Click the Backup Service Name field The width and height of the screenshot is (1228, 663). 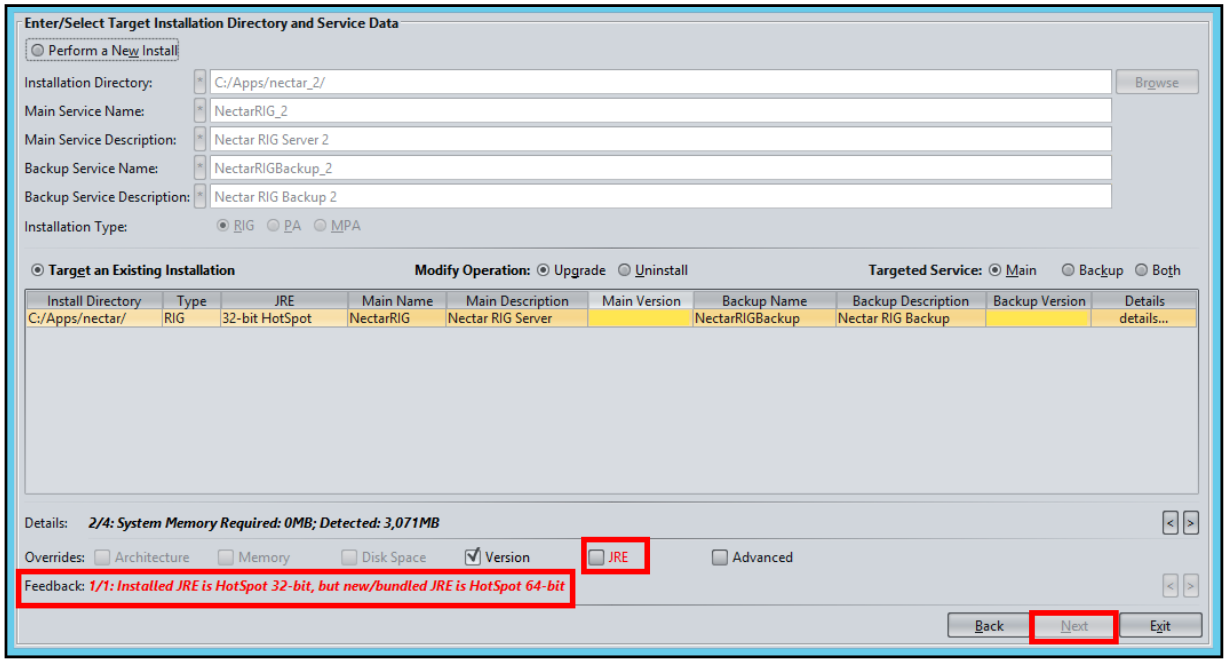coord(660,168)
